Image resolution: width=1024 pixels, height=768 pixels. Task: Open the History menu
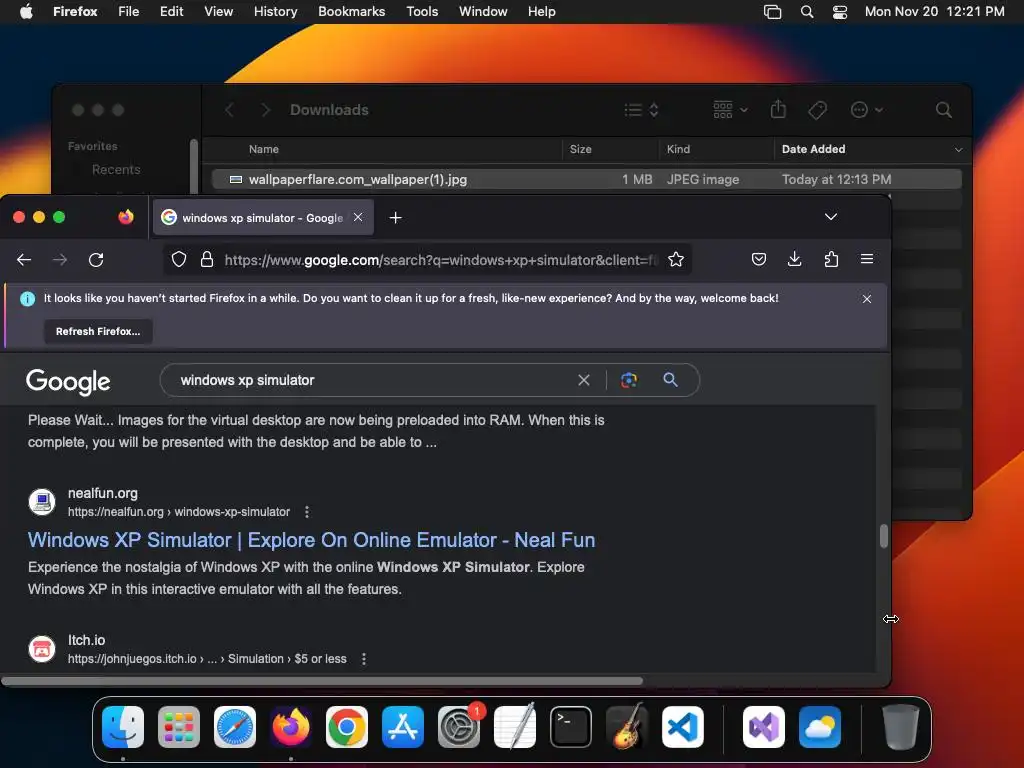276,11
